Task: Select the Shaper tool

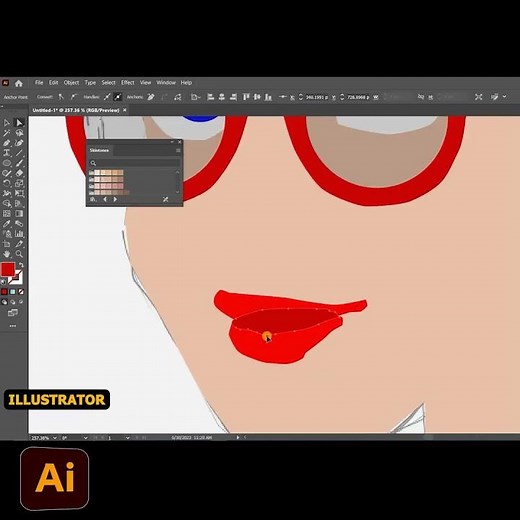Action: 7,173
